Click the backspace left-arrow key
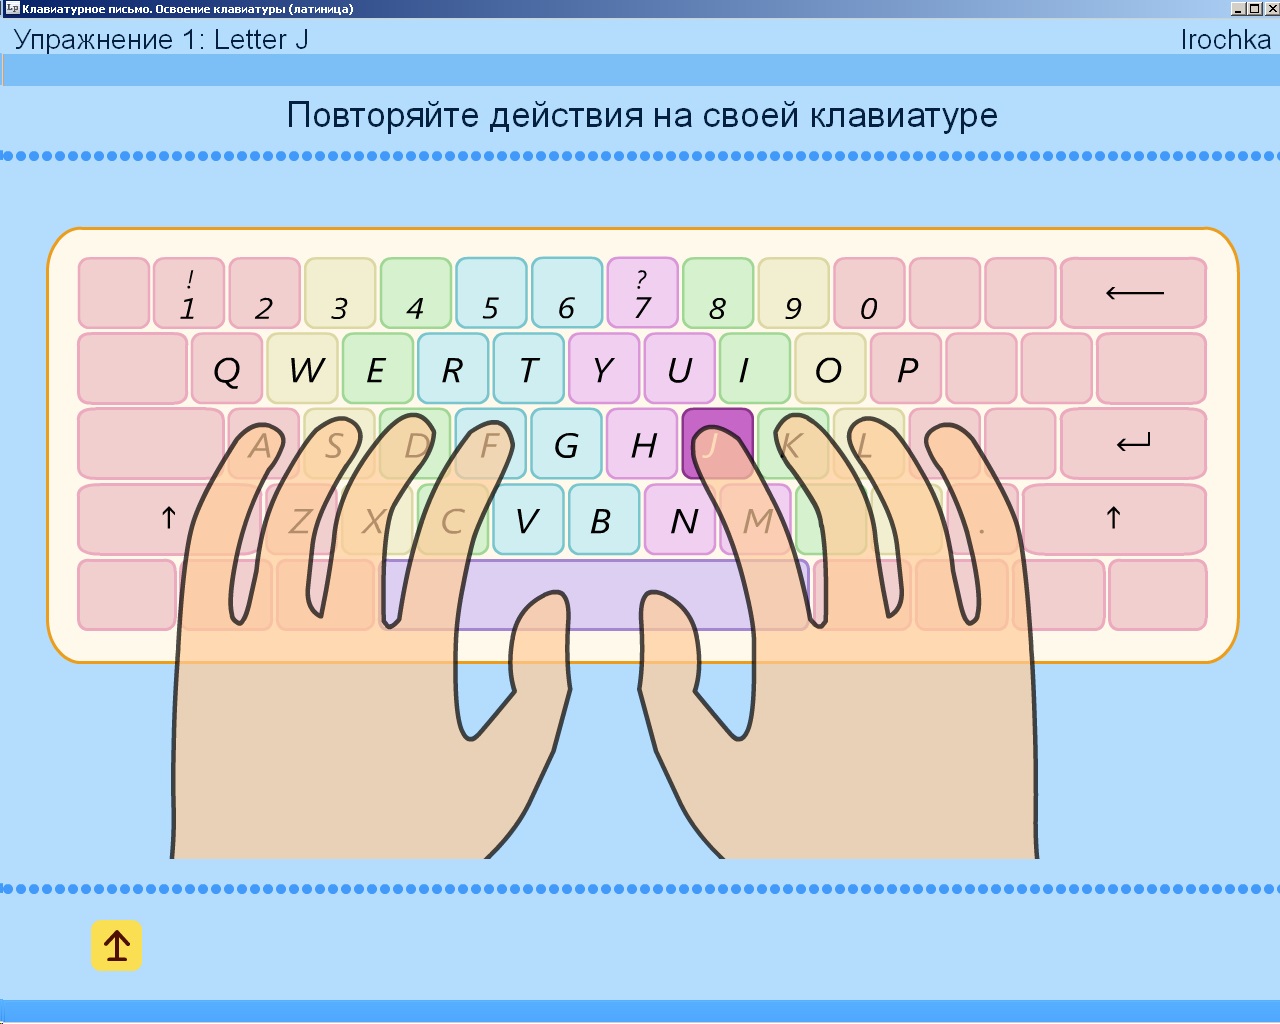The width and height of the screenshot is (1280, 1024). pos(1133,293)
